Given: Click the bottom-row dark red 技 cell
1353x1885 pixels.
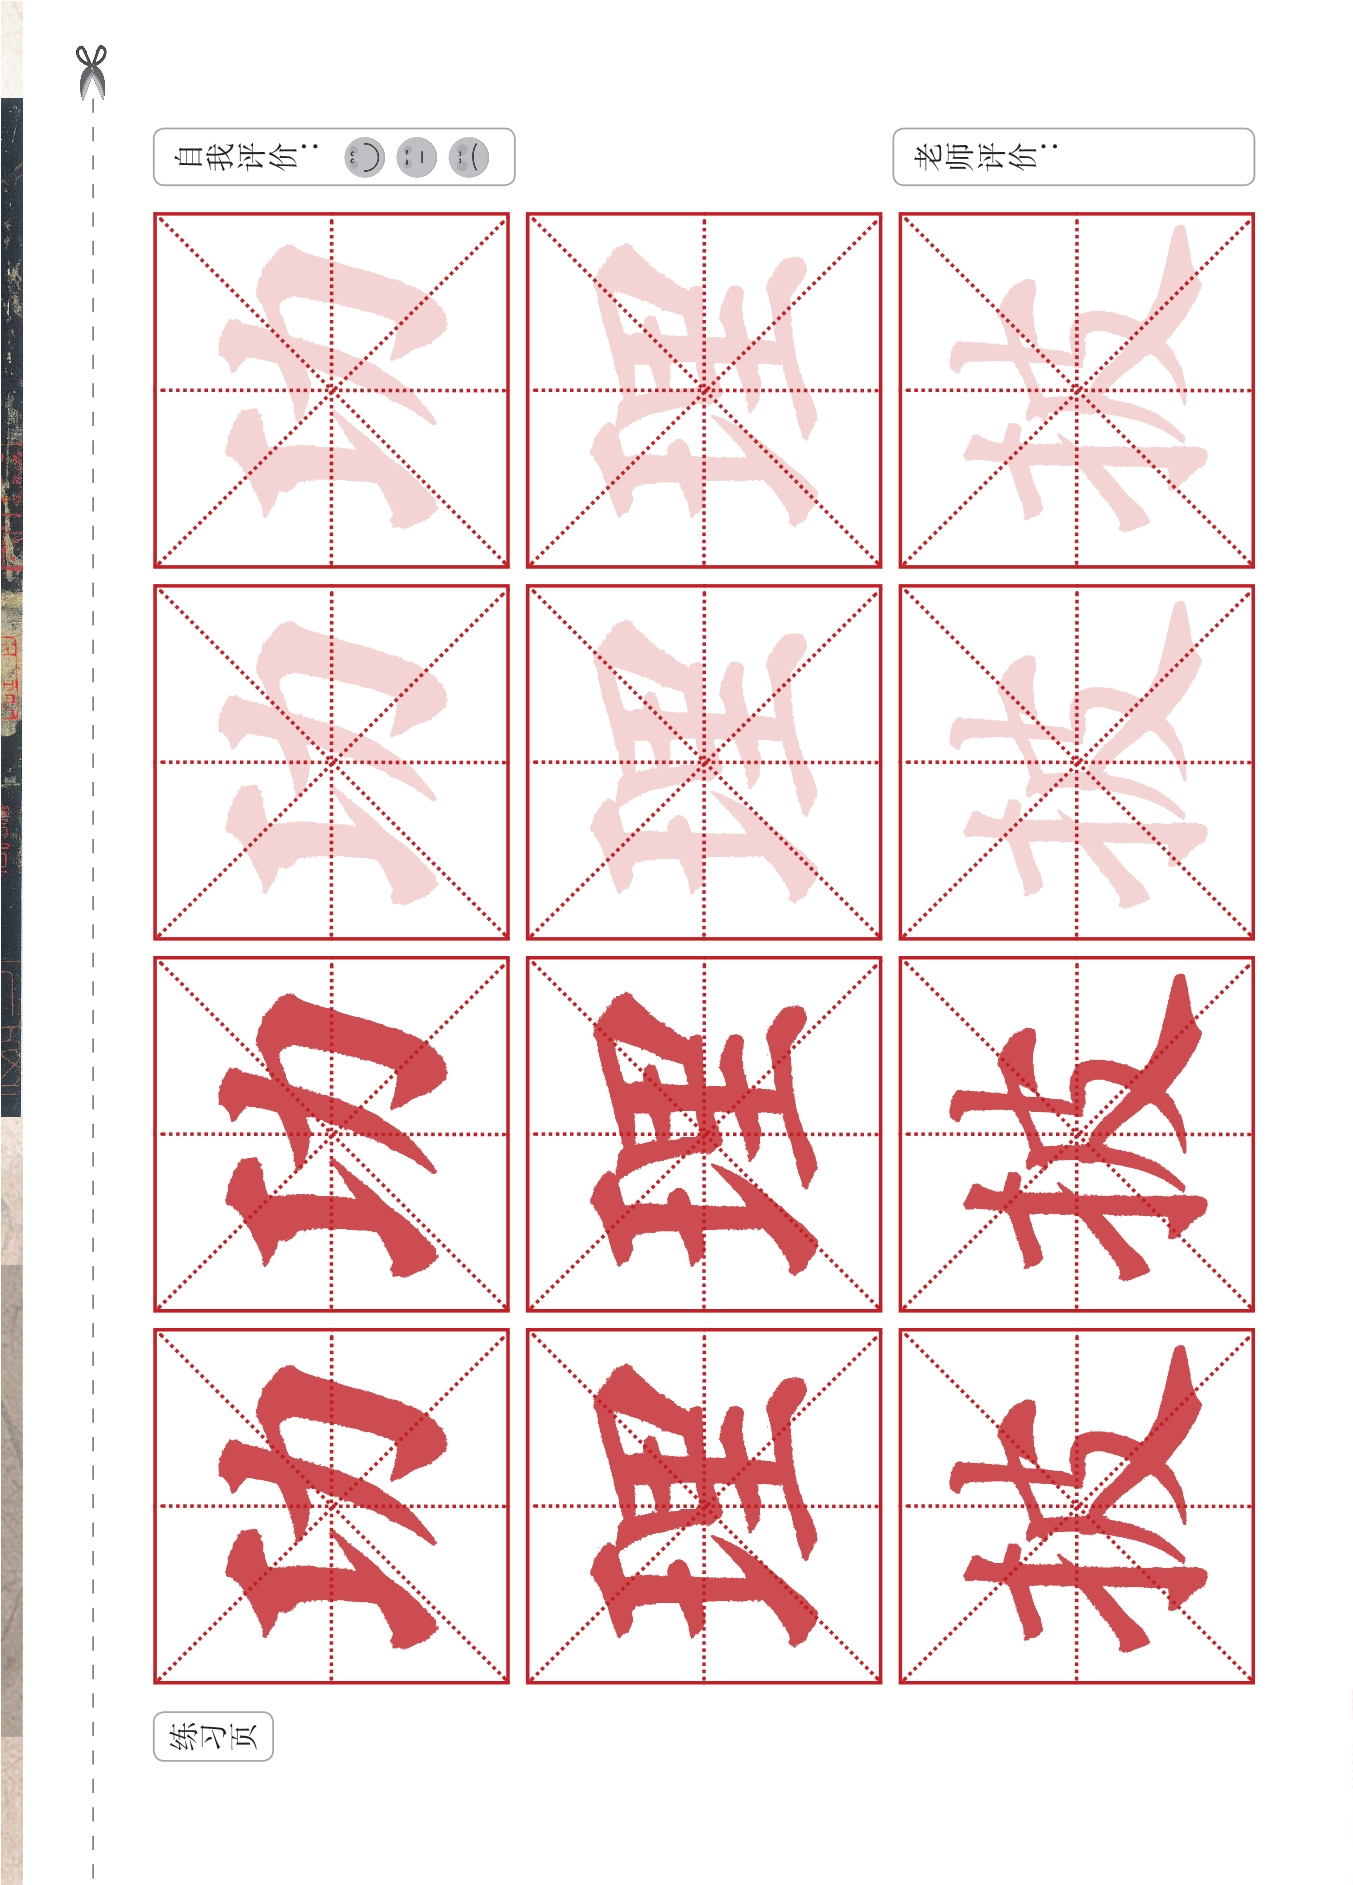Looking at the screenshot, I should coord(1077,1506).
